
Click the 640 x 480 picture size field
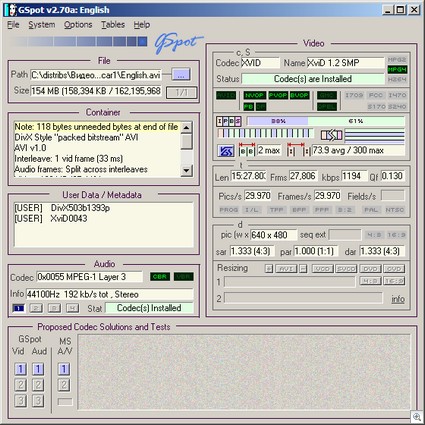pyautogui.click(x=273, y=235)
